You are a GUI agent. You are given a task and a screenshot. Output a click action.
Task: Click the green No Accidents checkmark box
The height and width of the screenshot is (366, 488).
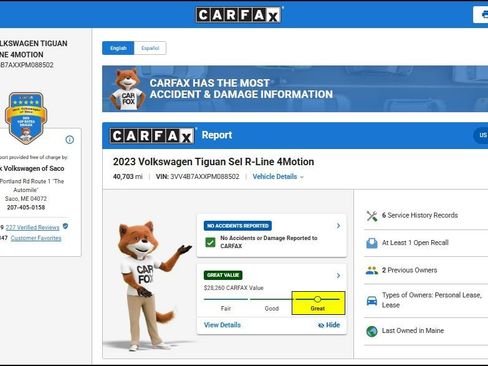[210, 242]
